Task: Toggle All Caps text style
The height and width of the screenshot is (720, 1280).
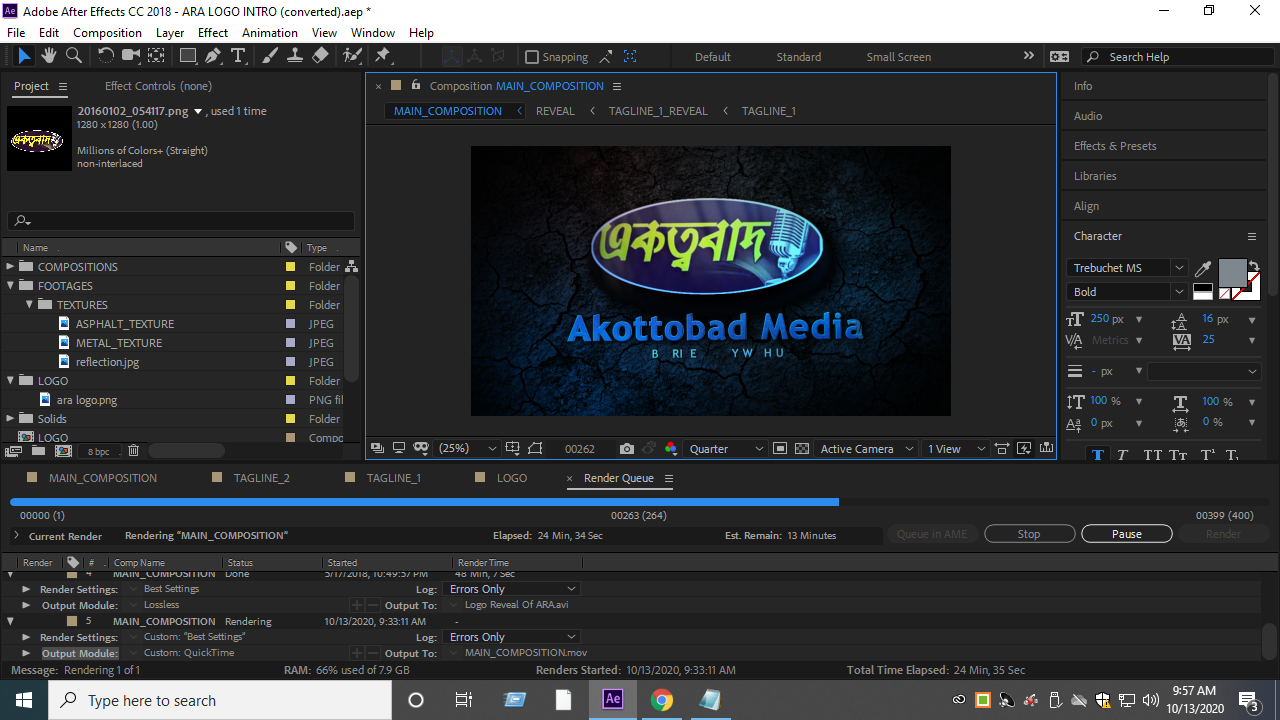Action: tap(1152, 456)
